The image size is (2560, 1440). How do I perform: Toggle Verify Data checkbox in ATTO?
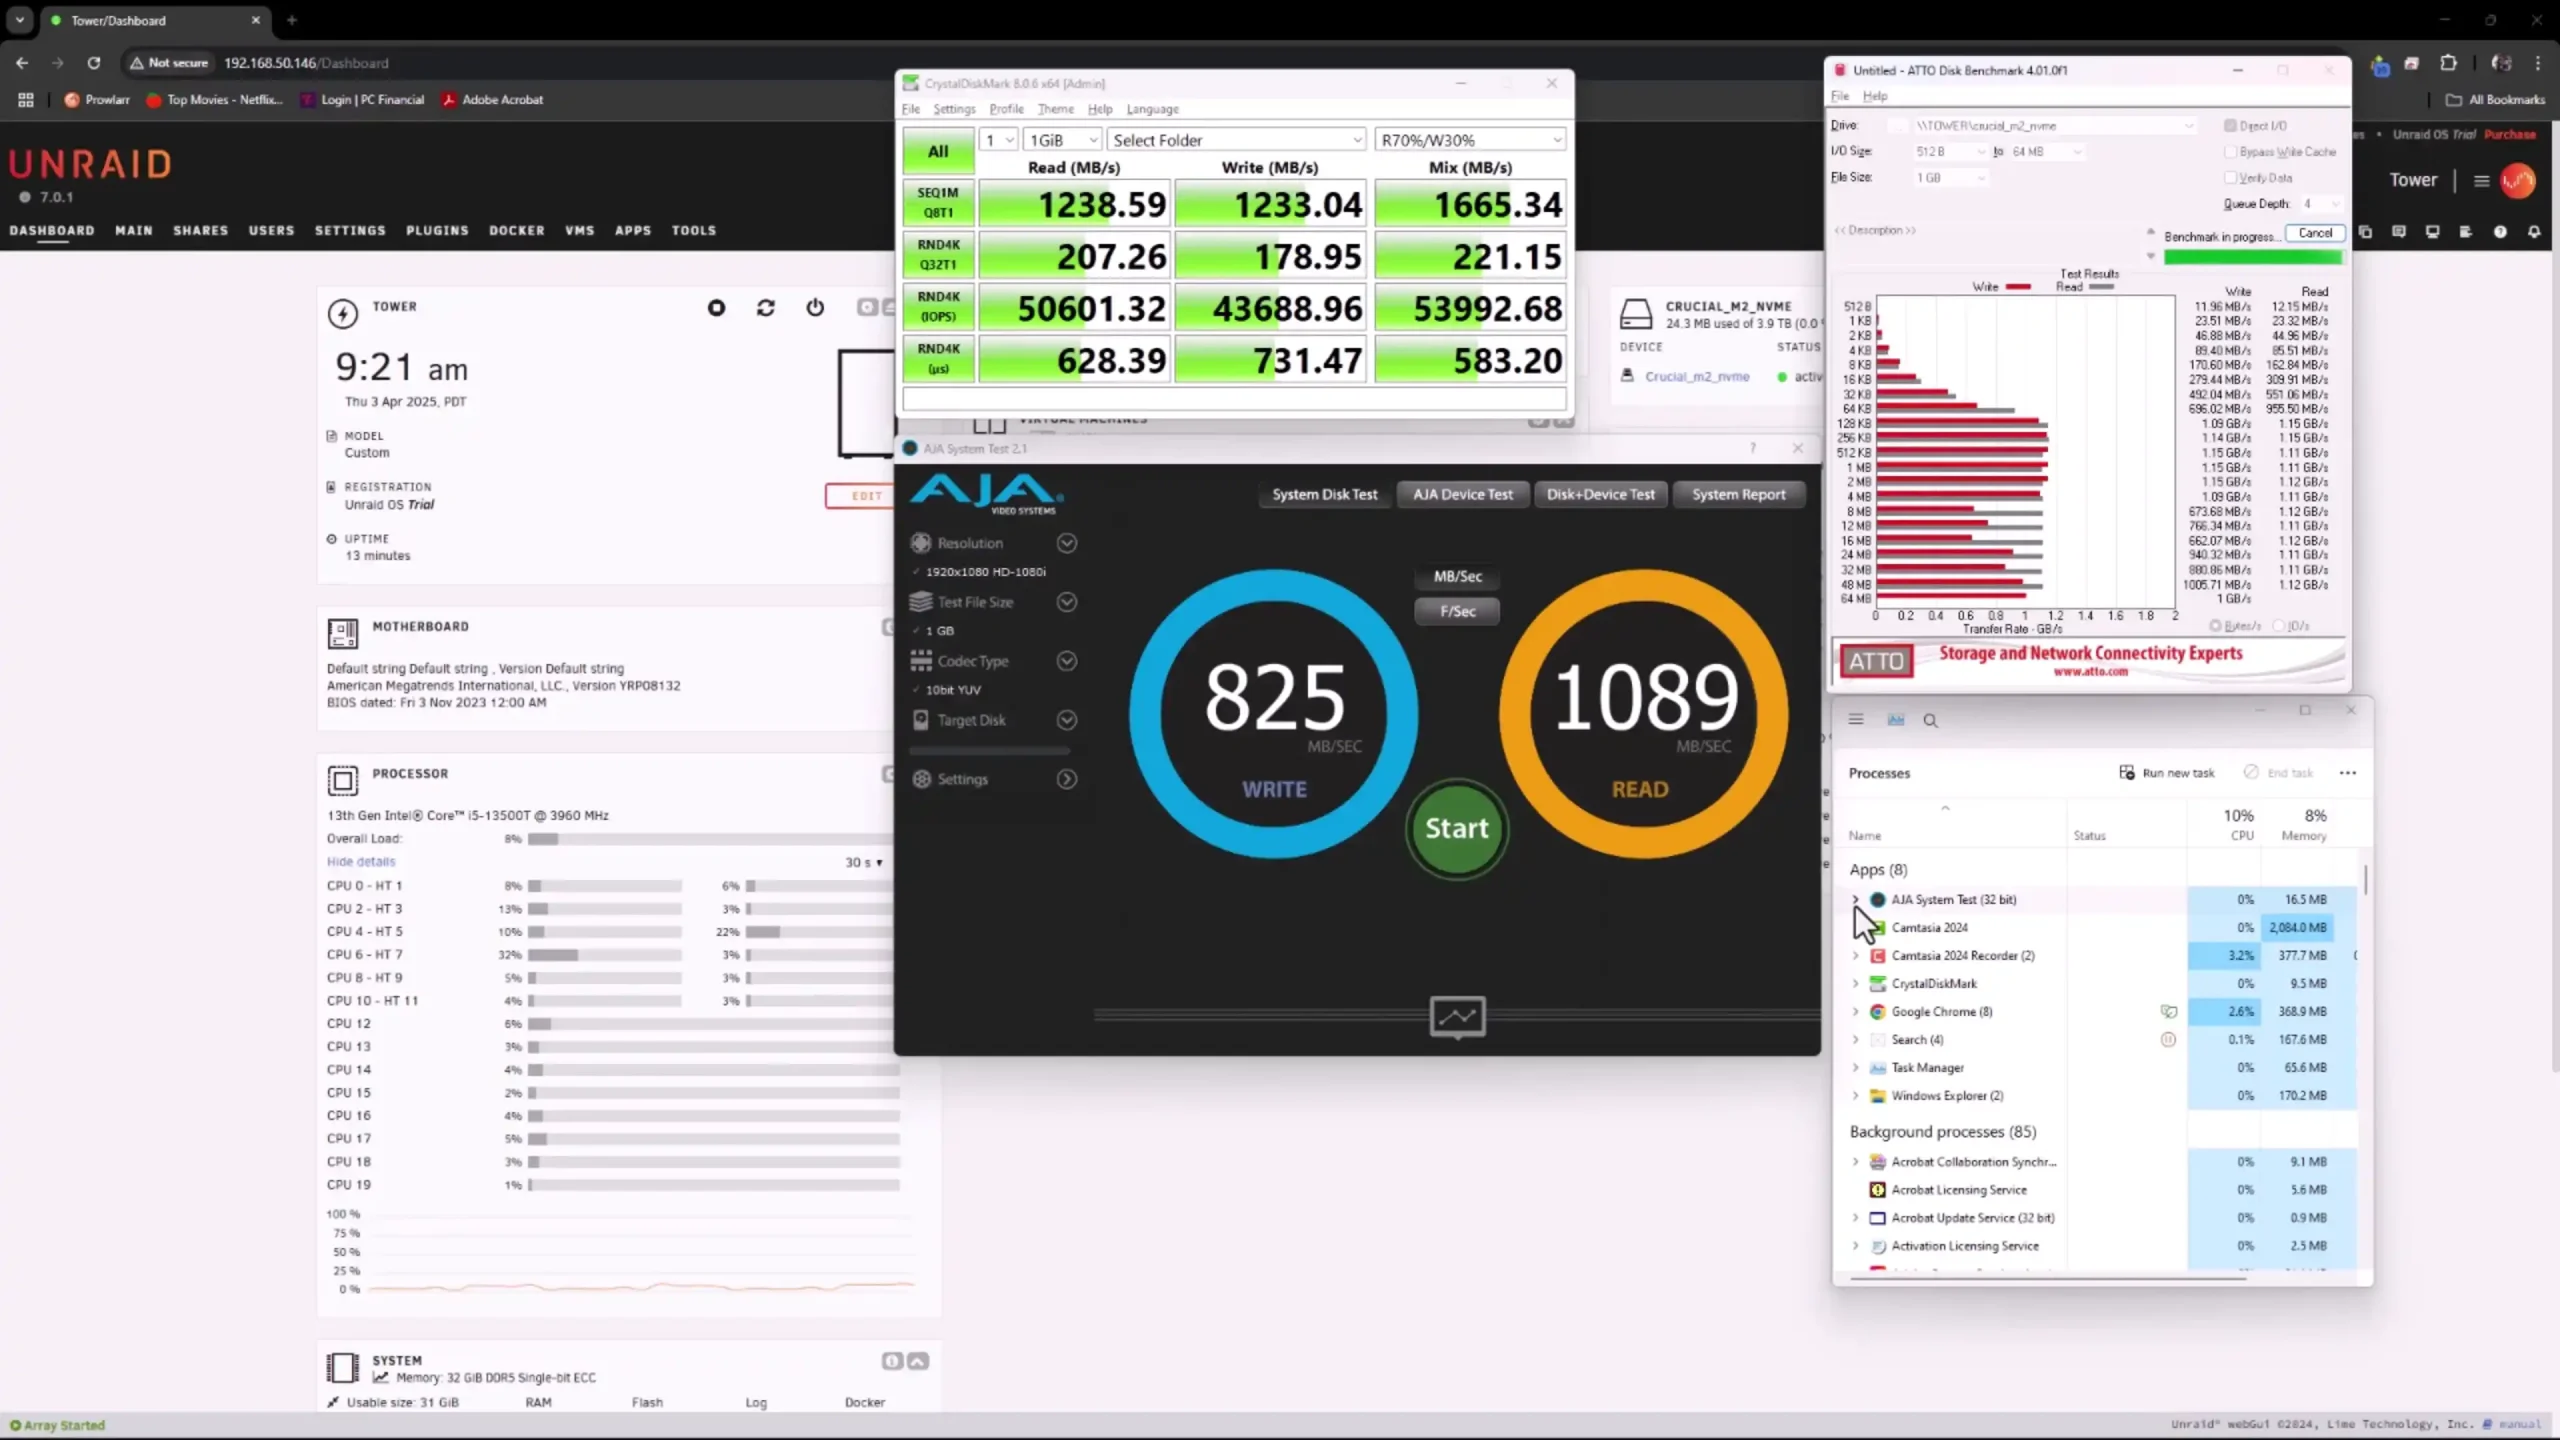tap(2230, 178)
